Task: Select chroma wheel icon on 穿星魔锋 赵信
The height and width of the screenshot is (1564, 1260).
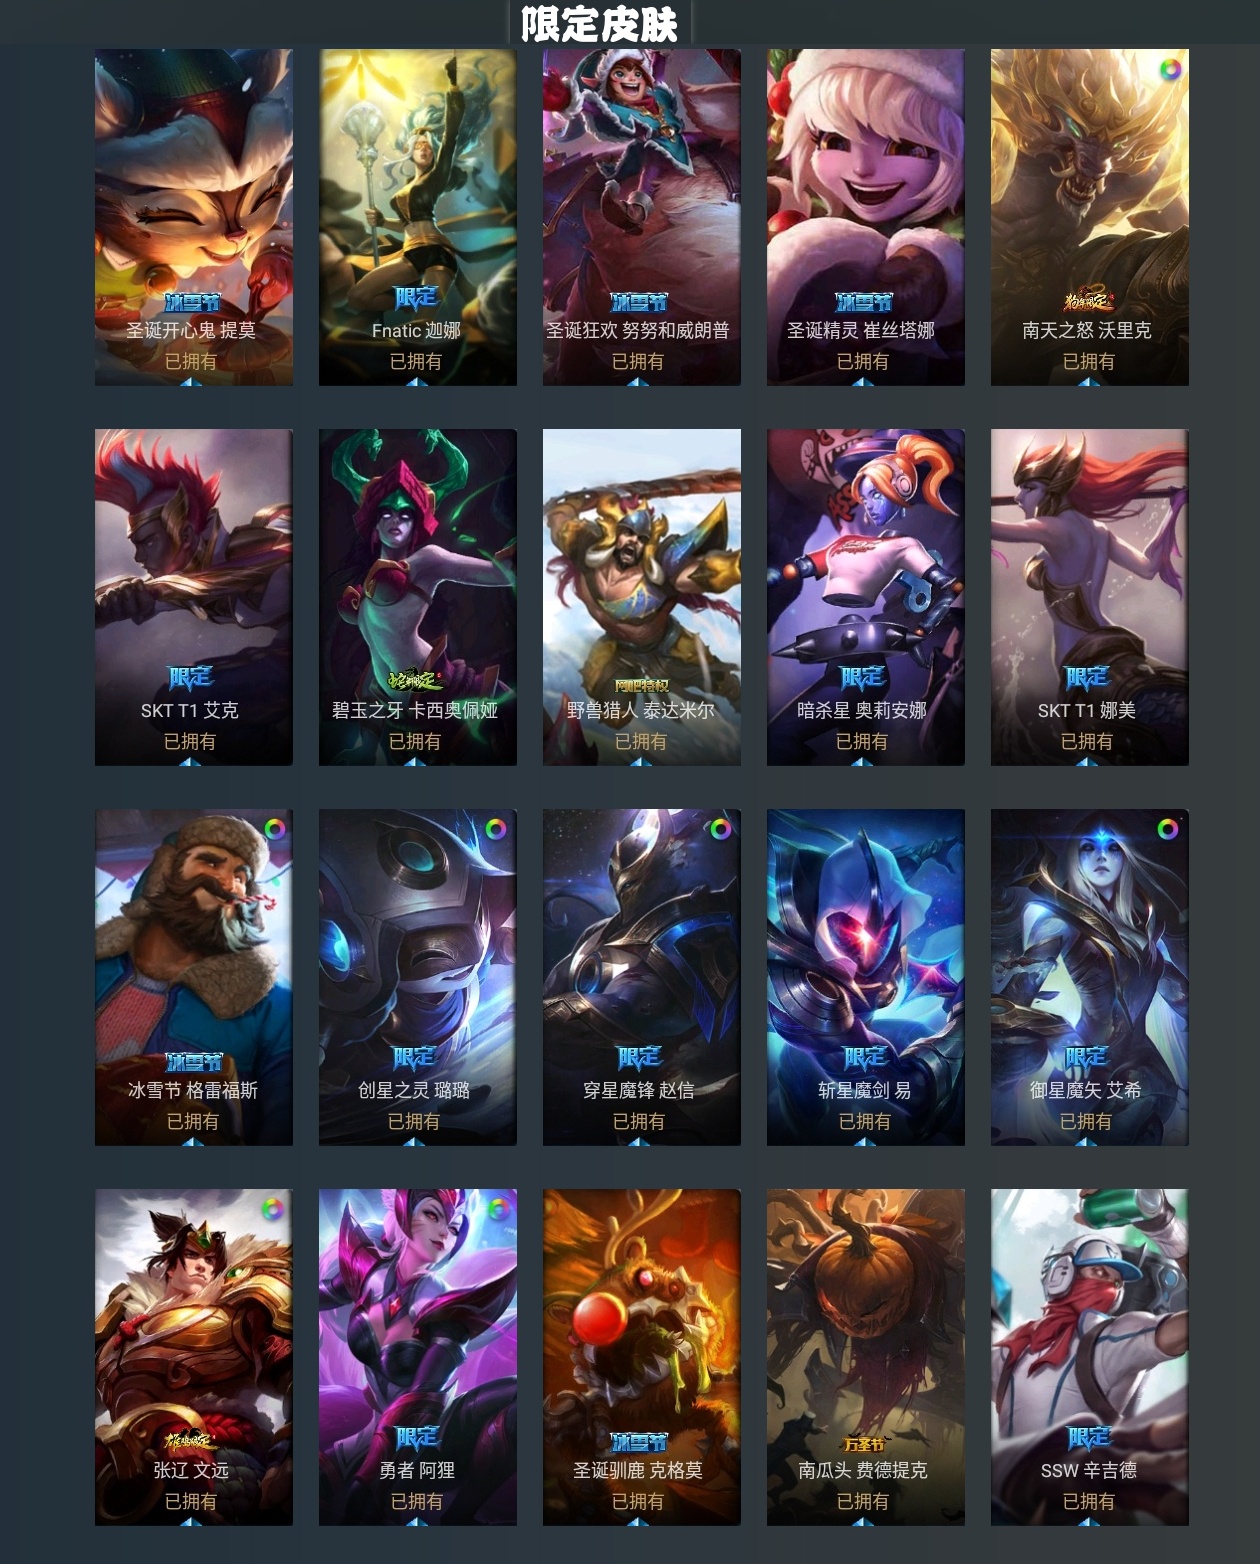Action: [720, 829]
